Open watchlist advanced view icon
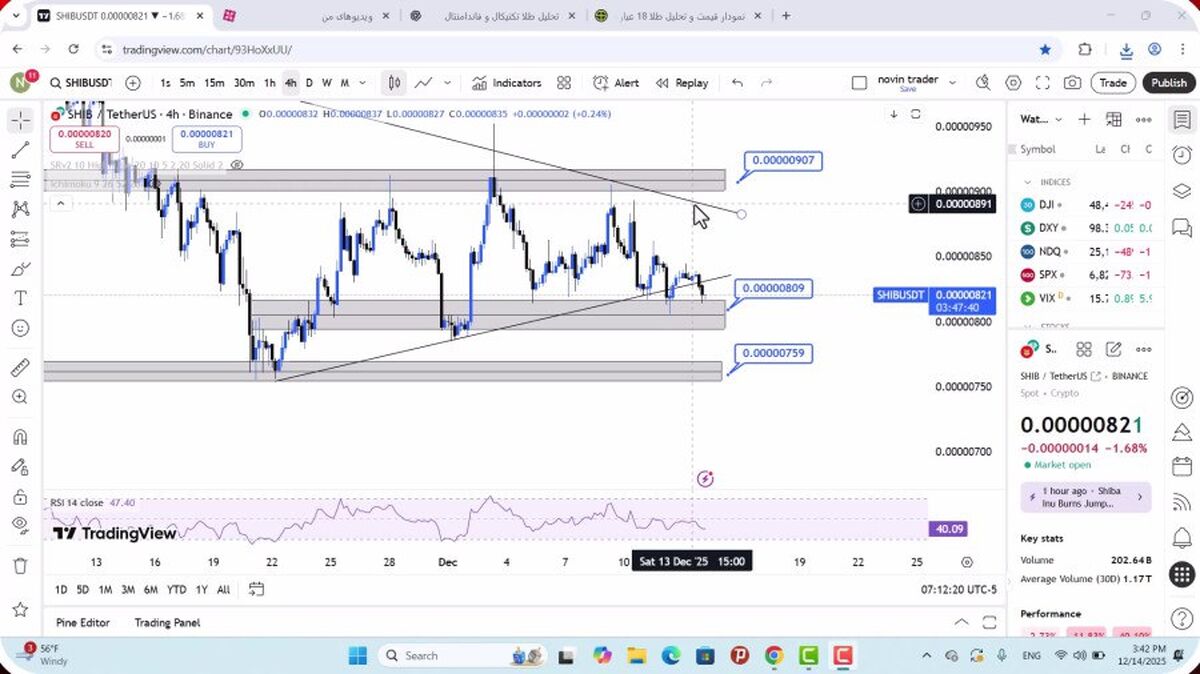Viewport: 1200px width, 674px height. [x=1114, y=119]
